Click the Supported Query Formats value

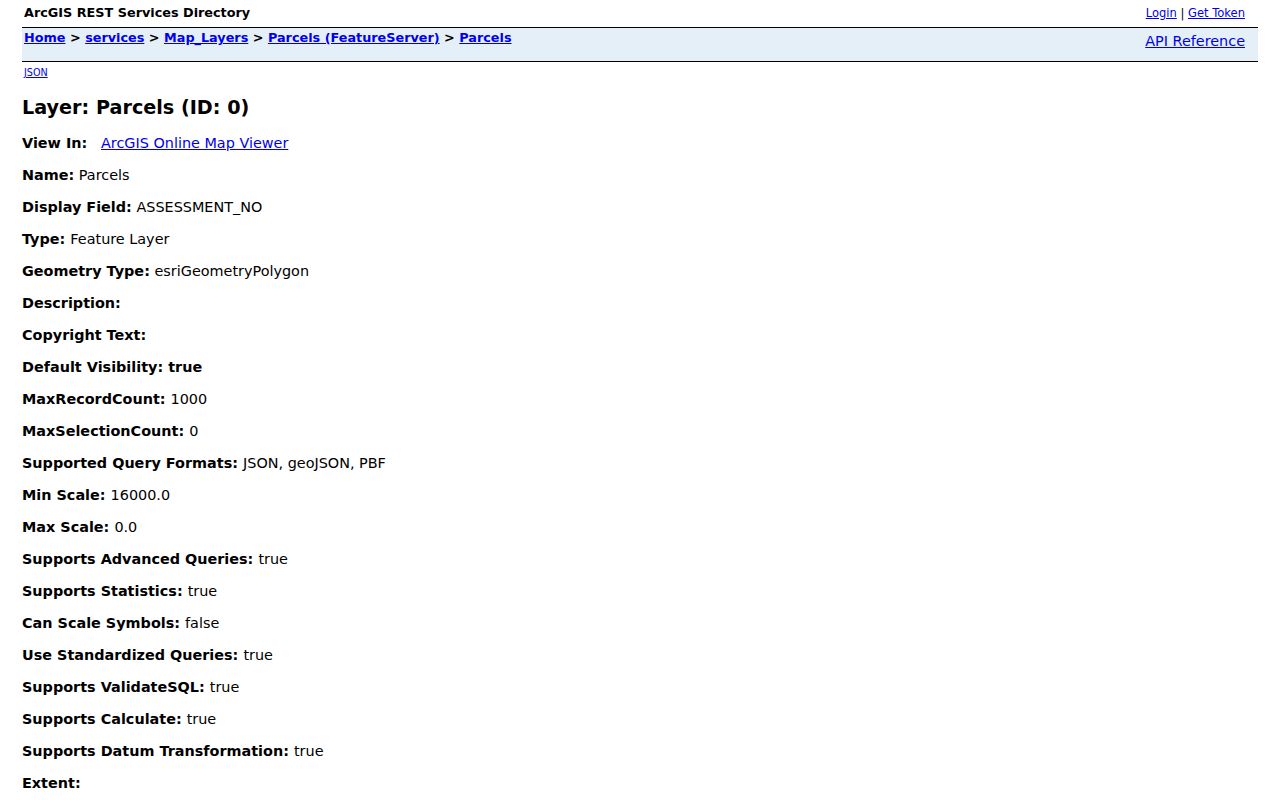314,463
